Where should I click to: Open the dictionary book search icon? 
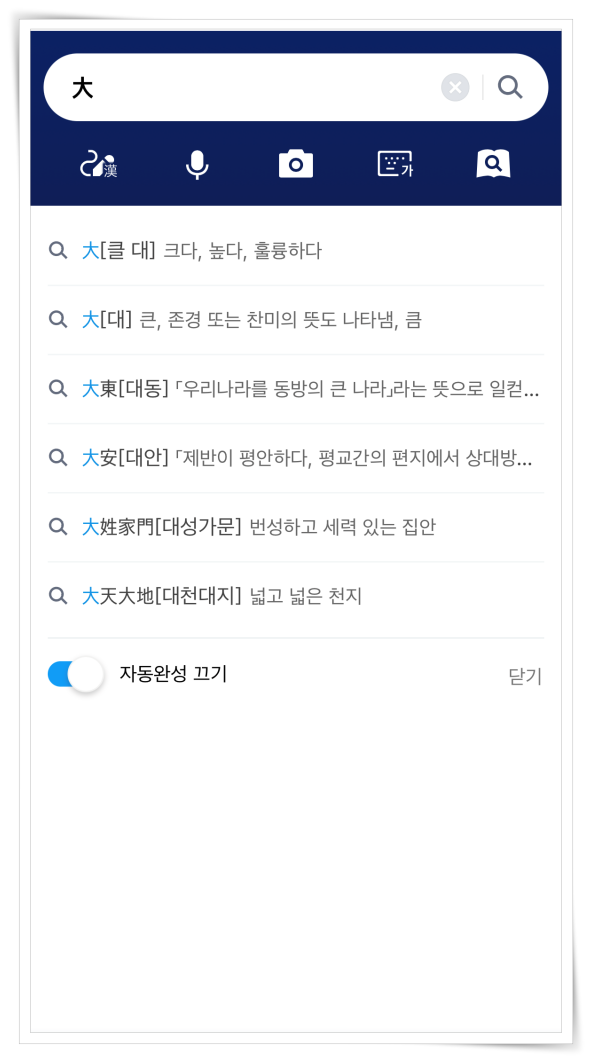point(493,164)
